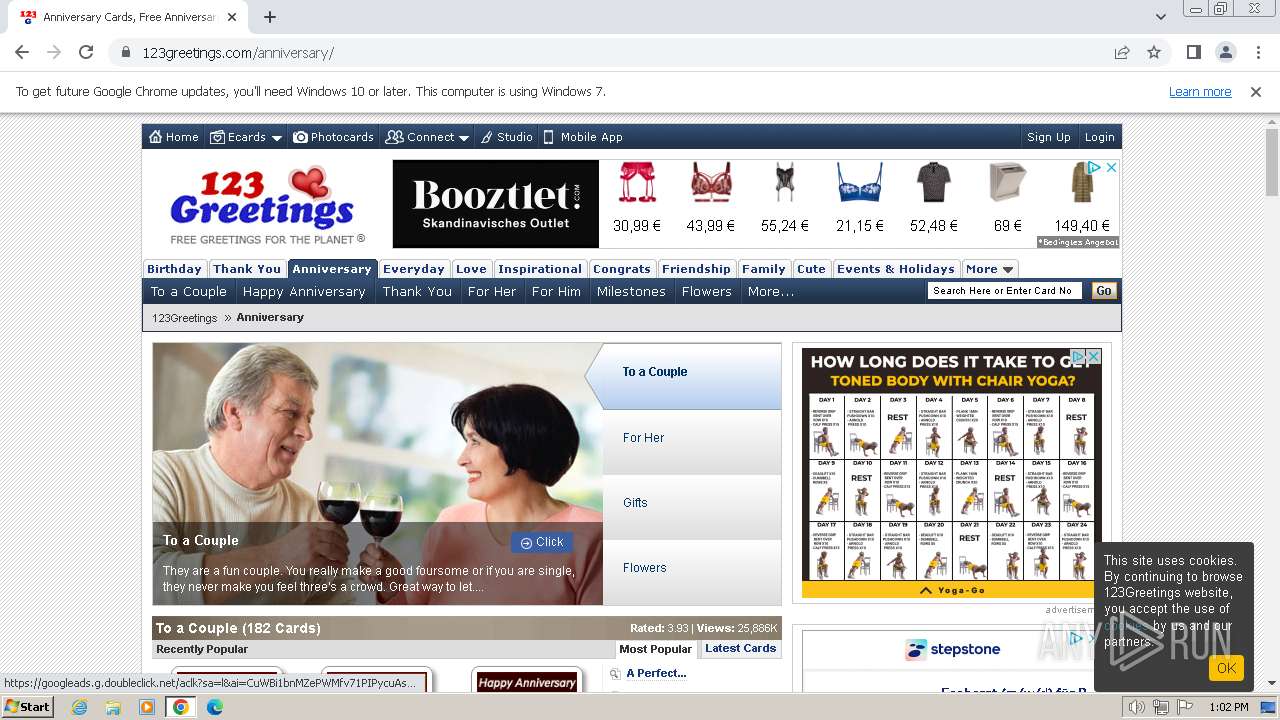Click the Chrome tab search chevron
The width and height of the screenshot is (1280, 720).
click(1160, 17)
